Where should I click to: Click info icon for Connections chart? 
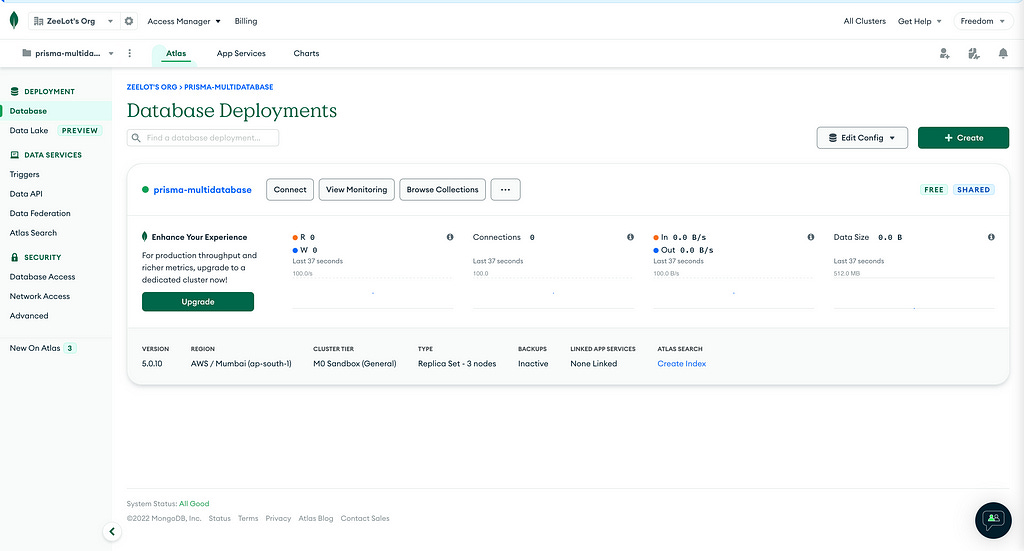(x=630, y=237)
